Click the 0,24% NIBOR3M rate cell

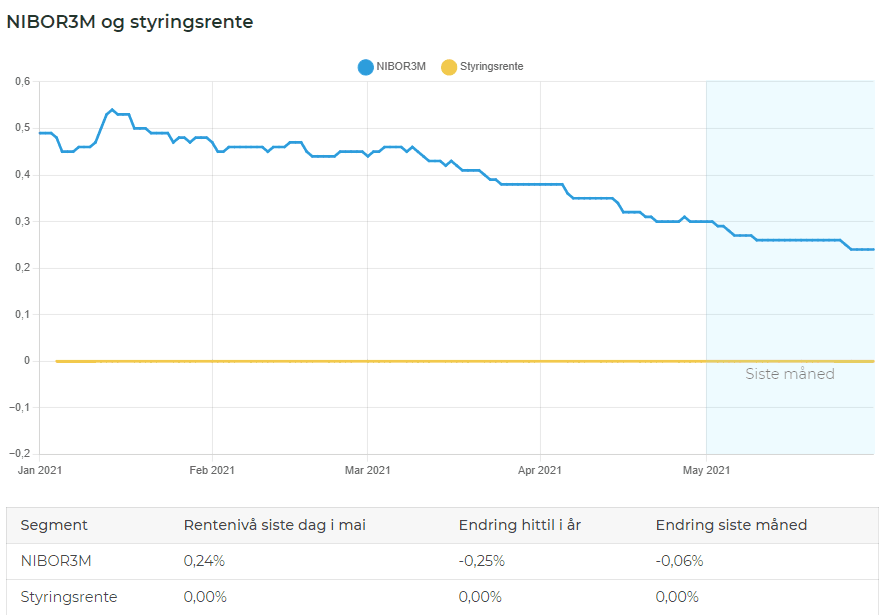(204, 561)
